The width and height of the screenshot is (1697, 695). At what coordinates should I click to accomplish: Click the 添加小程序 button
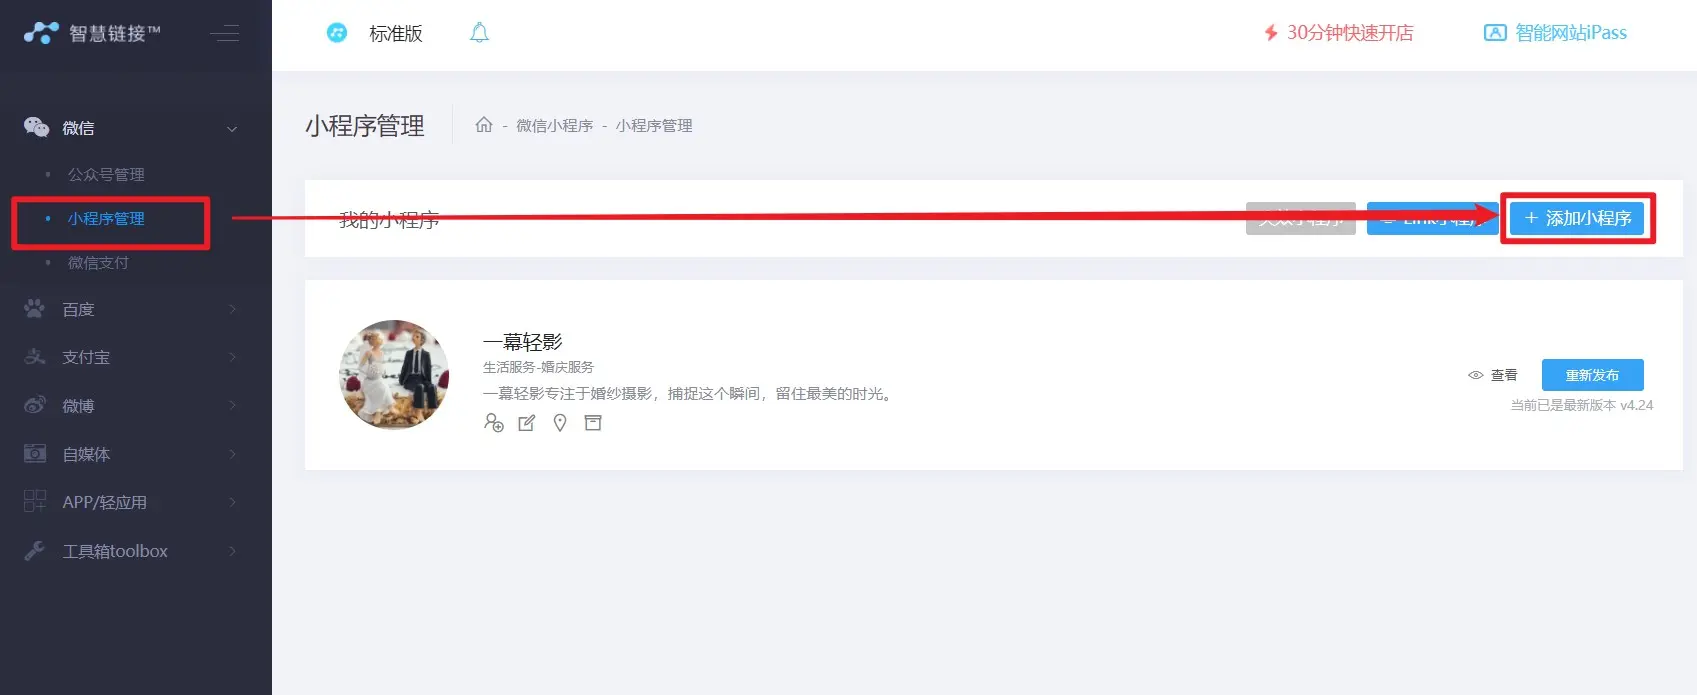(1577, 218)
